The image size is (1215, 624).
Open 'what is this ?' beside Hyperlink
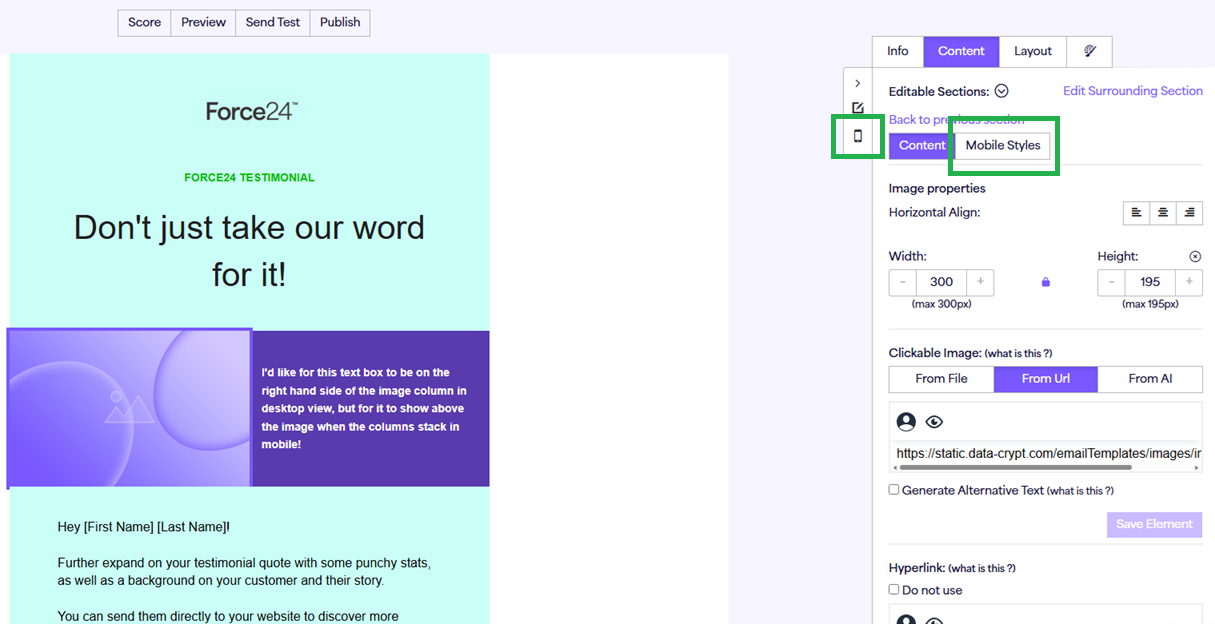(981, 569)
